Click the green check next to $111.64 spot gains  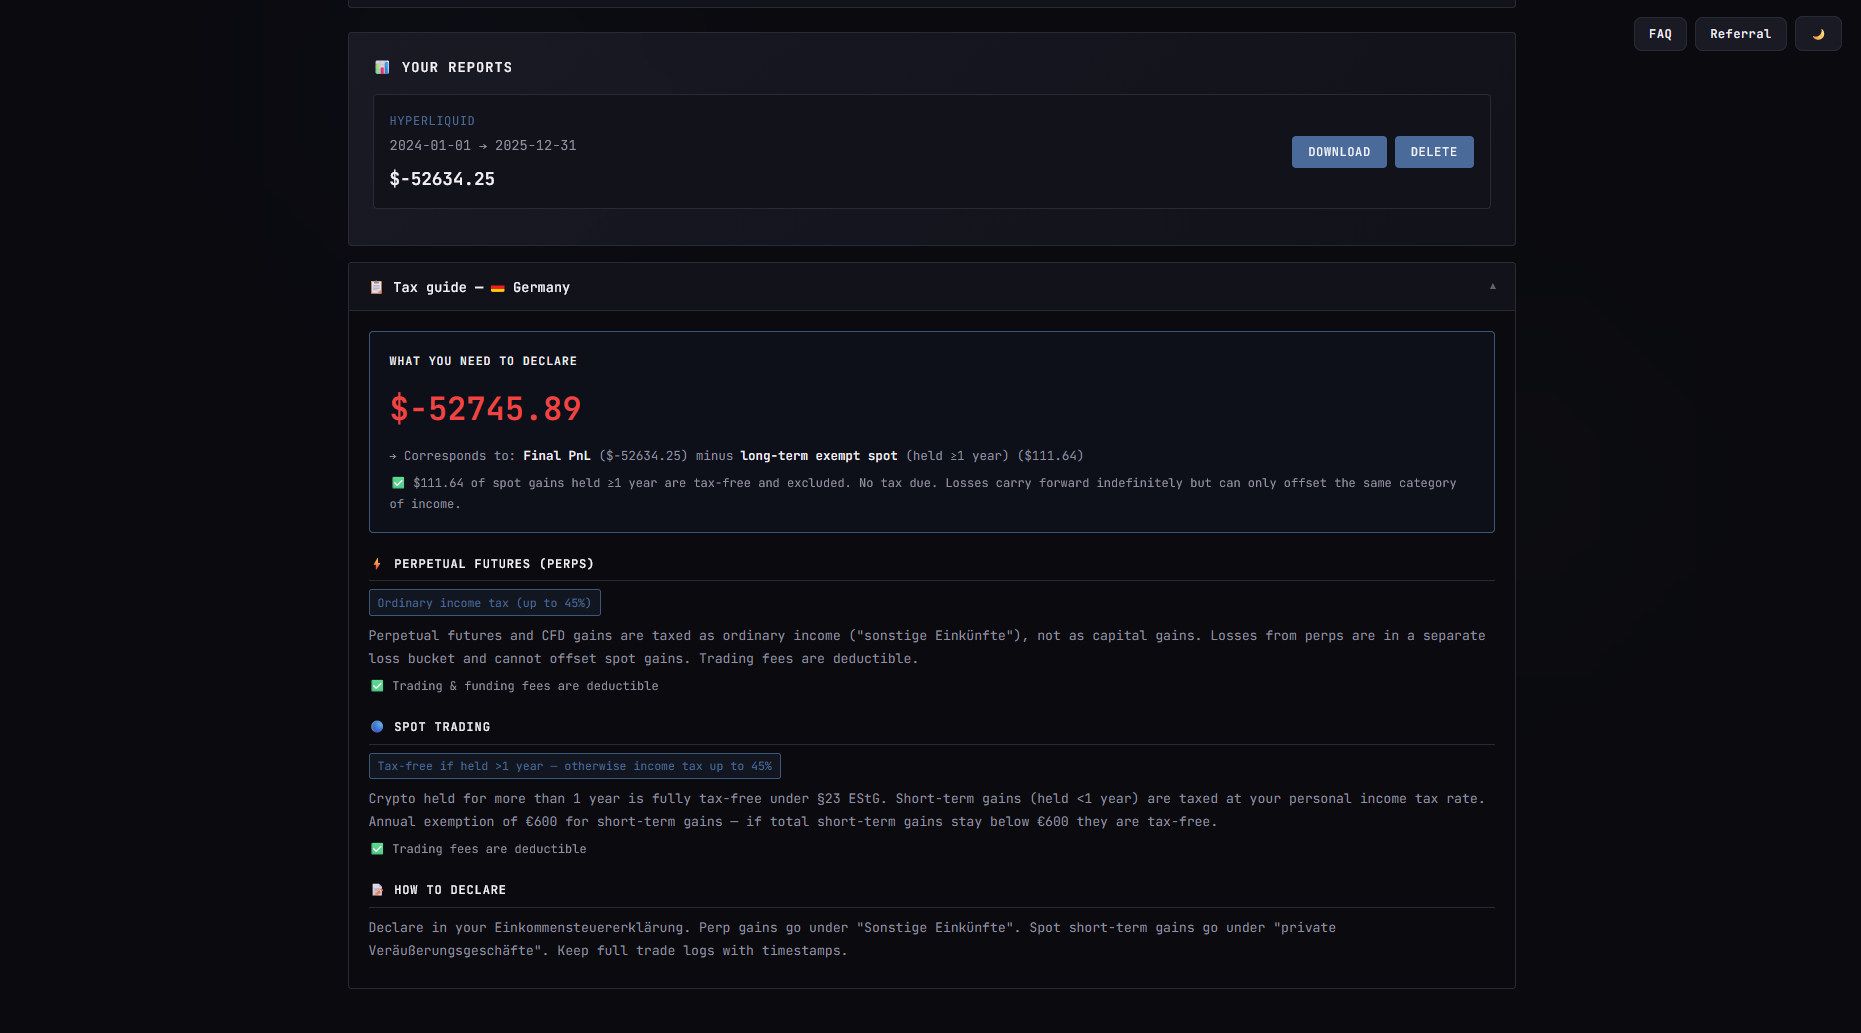click(398, 483)
